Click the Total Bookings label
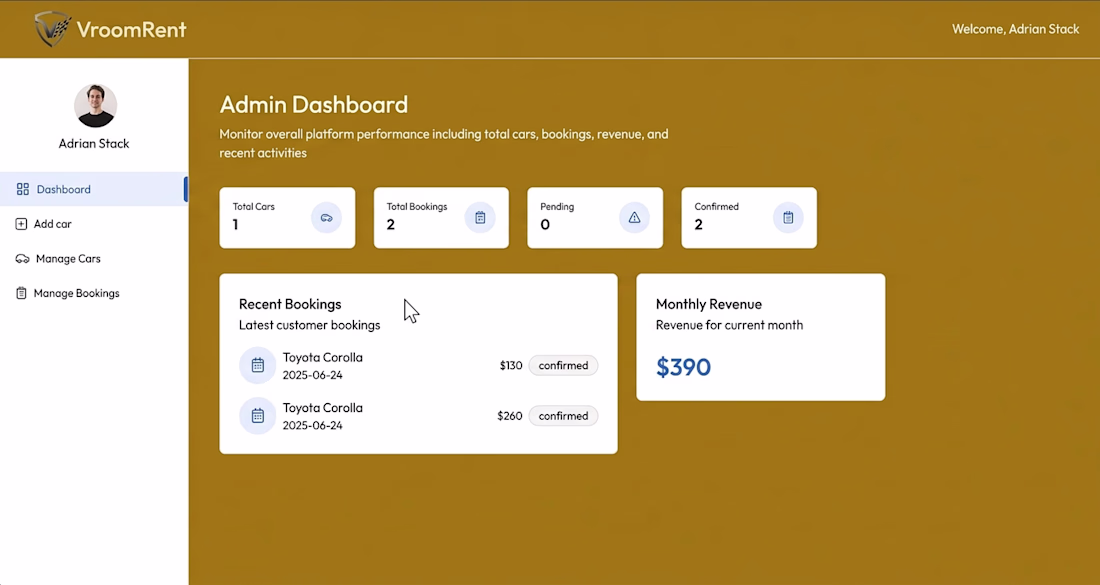The image size is (1100, 585). [x=417, y=207]
